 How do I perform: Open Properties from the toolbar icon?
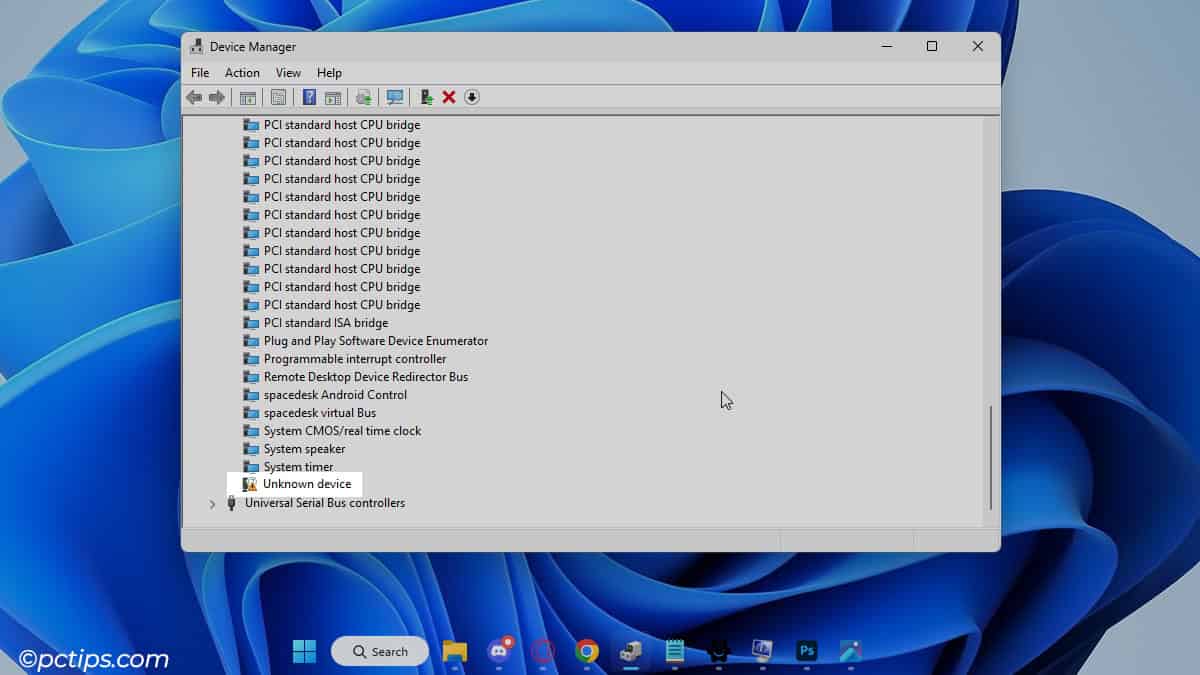pyautogui.click(x=278, y=97)
